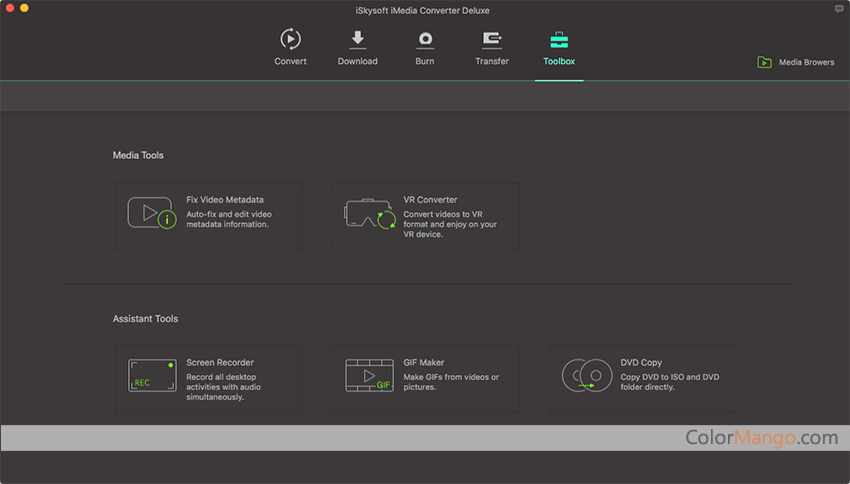Click the Toolbox briefcase icon
This screenshot has width=850, height=484.
point(559,40)
